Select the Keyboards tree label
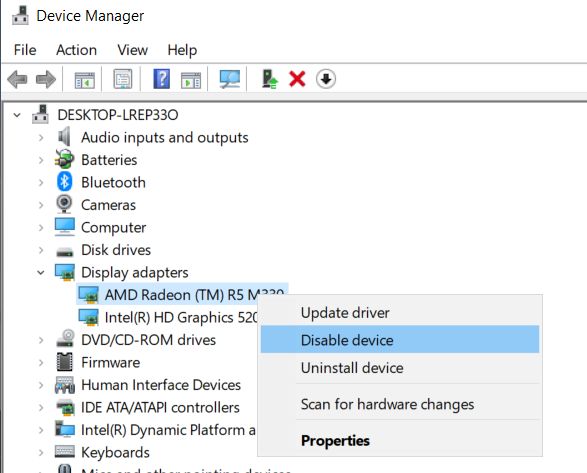The width and height of the screenshot is (587, 473). (x=115, y=452)
